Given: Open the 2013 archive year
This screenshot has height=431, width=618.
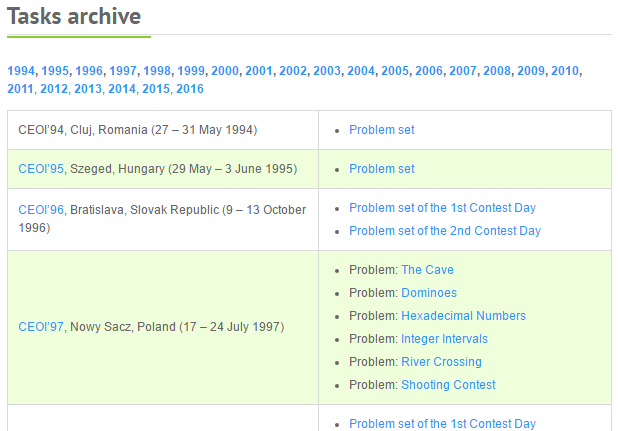Looking at the screenshot, I should coord(88,89).
